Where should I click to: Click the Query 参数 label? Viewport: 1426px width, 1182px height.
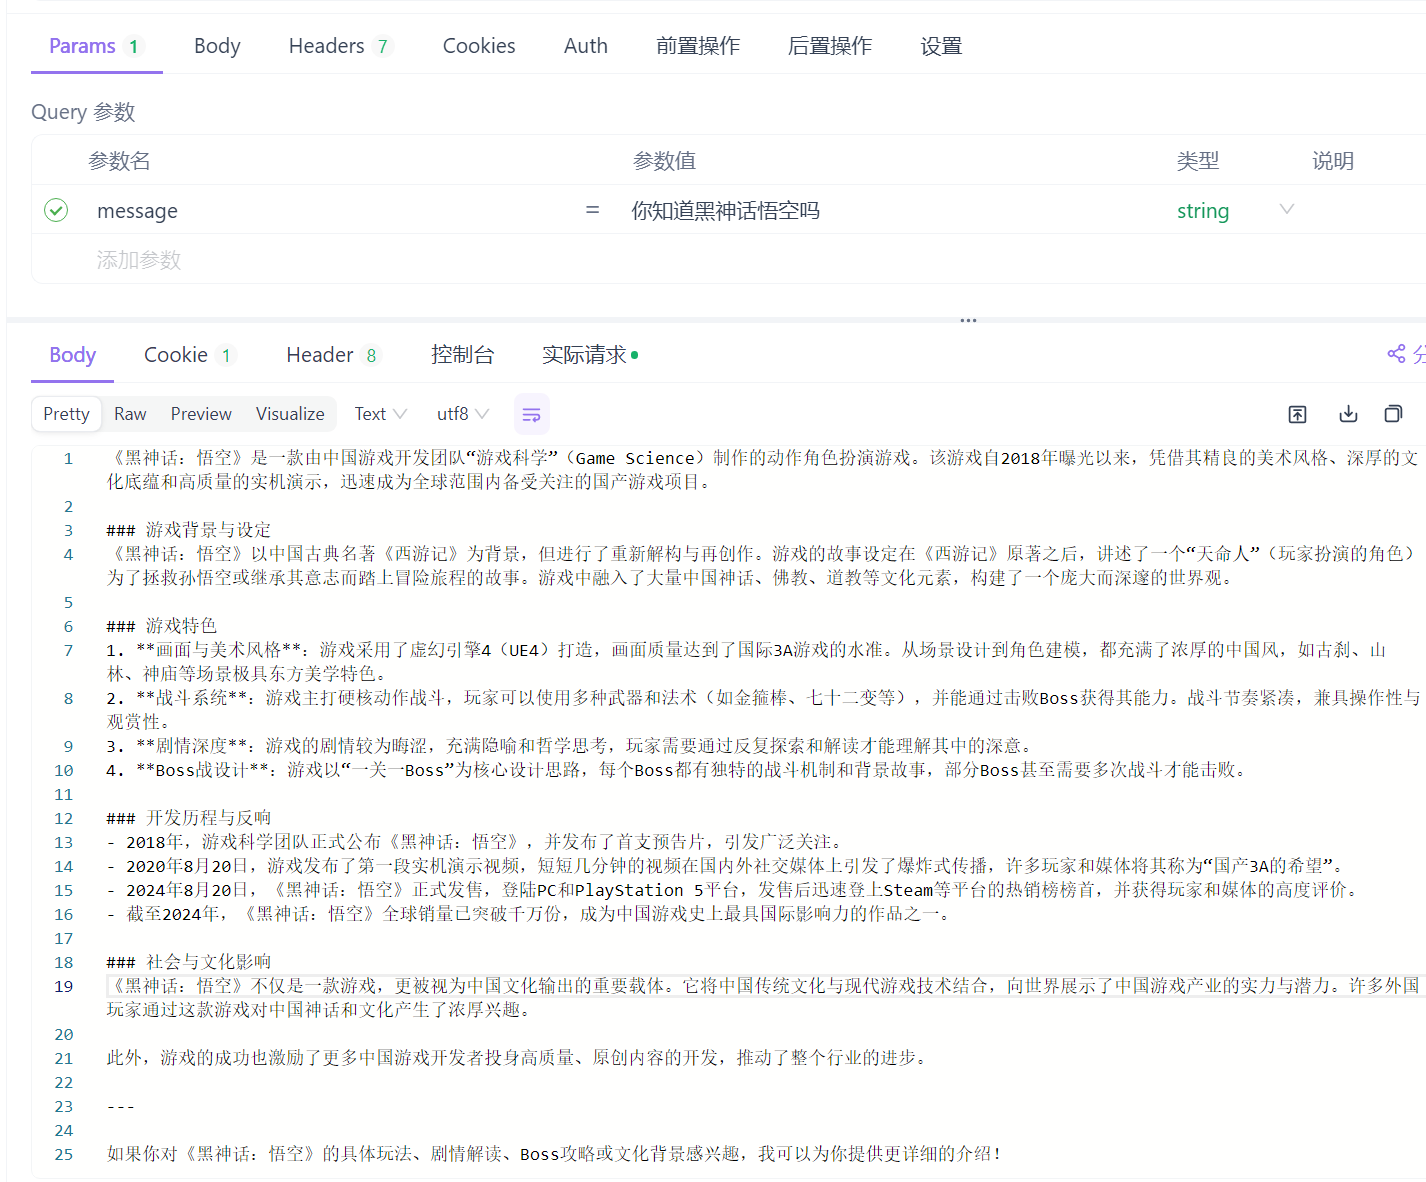83,112
